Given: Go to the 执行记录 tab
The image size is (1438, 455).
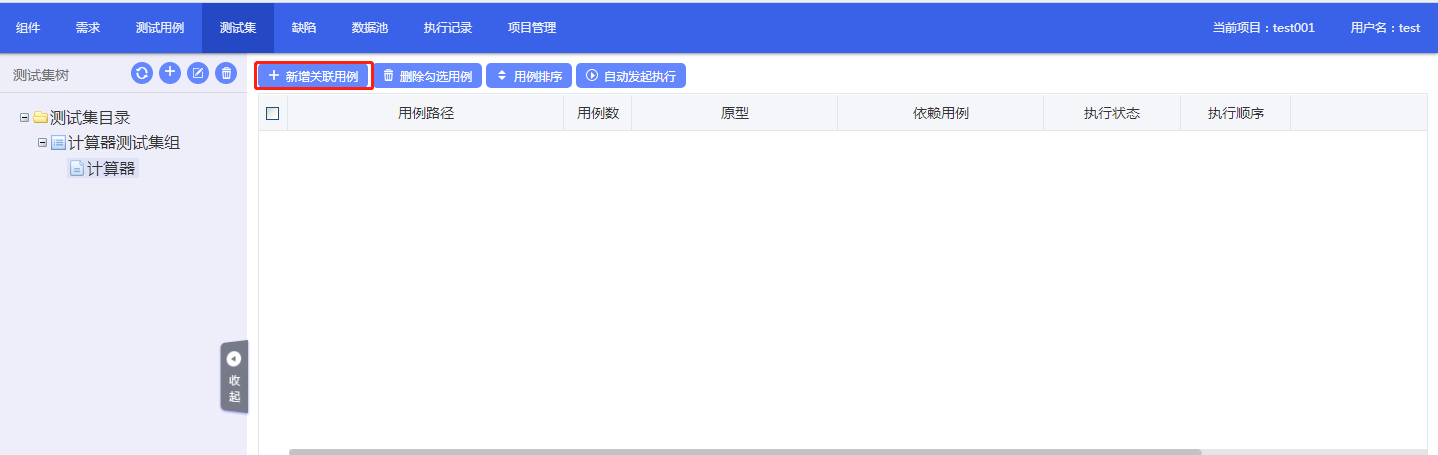Looking at the screenshot, I should pos(447,28).
